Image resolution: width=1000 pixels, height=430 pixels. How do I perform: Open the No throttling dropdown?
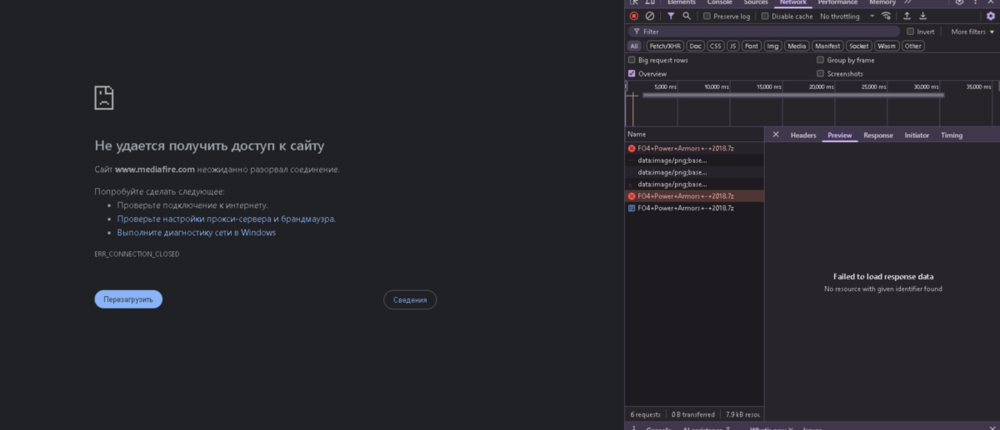click(847, 16)
